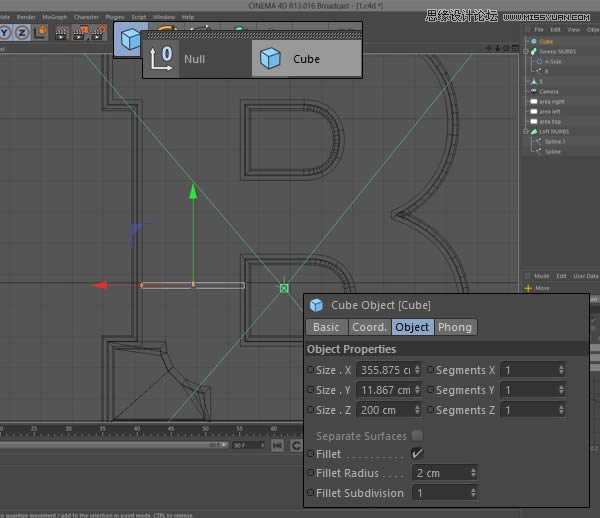Click the Fillet Radius spinner arrows
600x518 pixels.
(x=472, y=473)
